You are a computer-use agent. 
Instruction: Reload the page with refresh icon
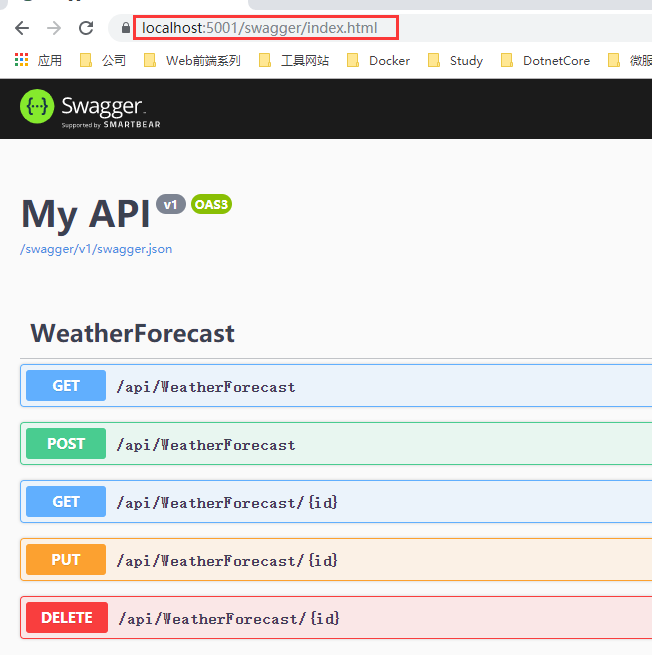(x=86, y=28)
